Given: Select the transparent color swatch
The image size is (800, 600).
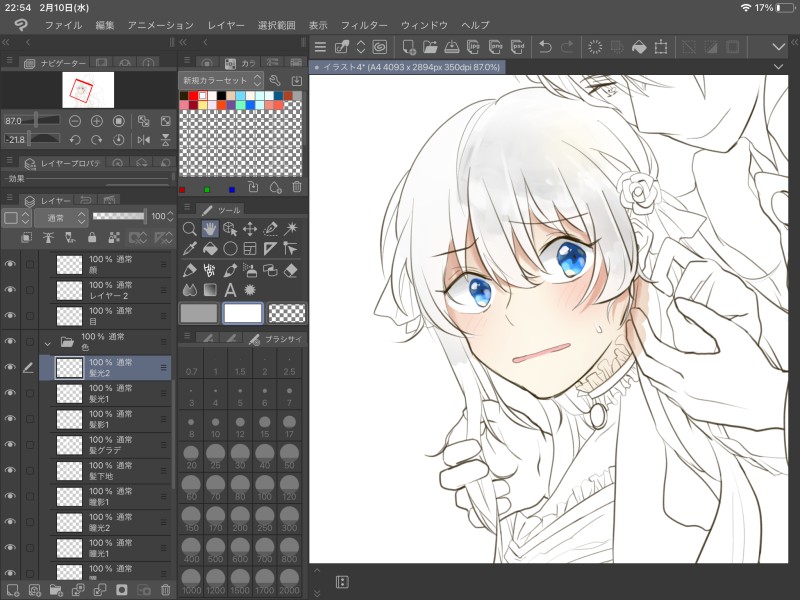Looking at the screenshot, I should (287, 313).
